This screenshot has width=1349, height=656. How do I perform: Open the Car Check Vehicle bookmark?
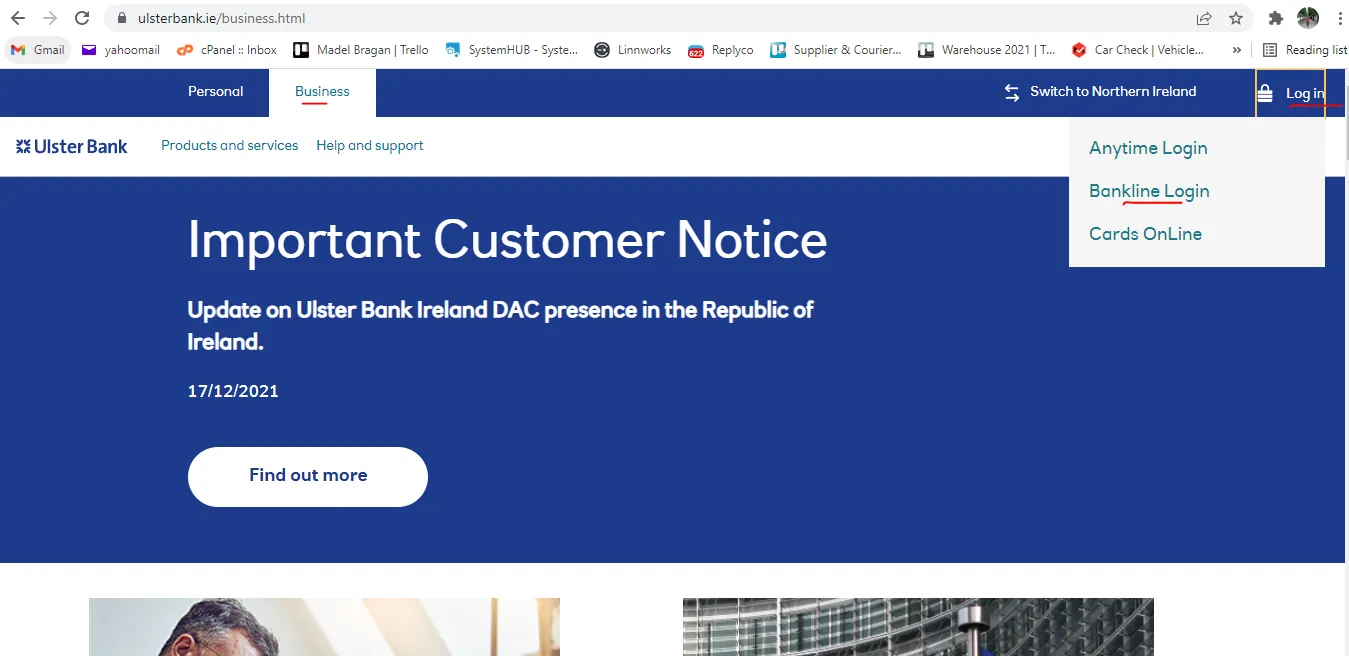coord(1138,50)
